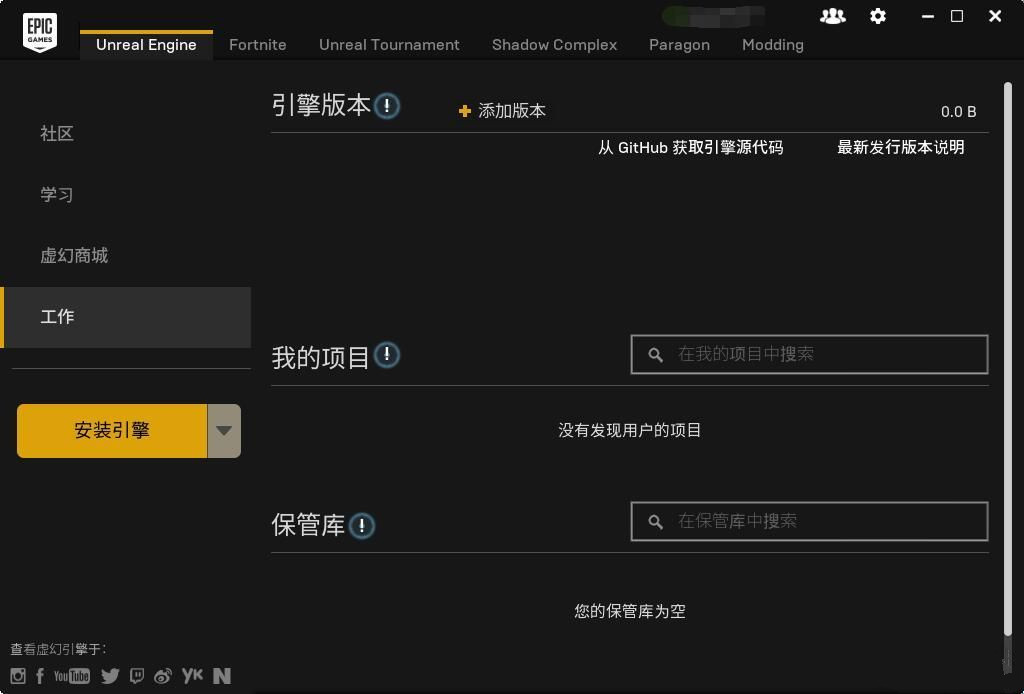Click the info icon beside 引擎版本
This screenshot has width=1024, height=694.
(387, 105)
